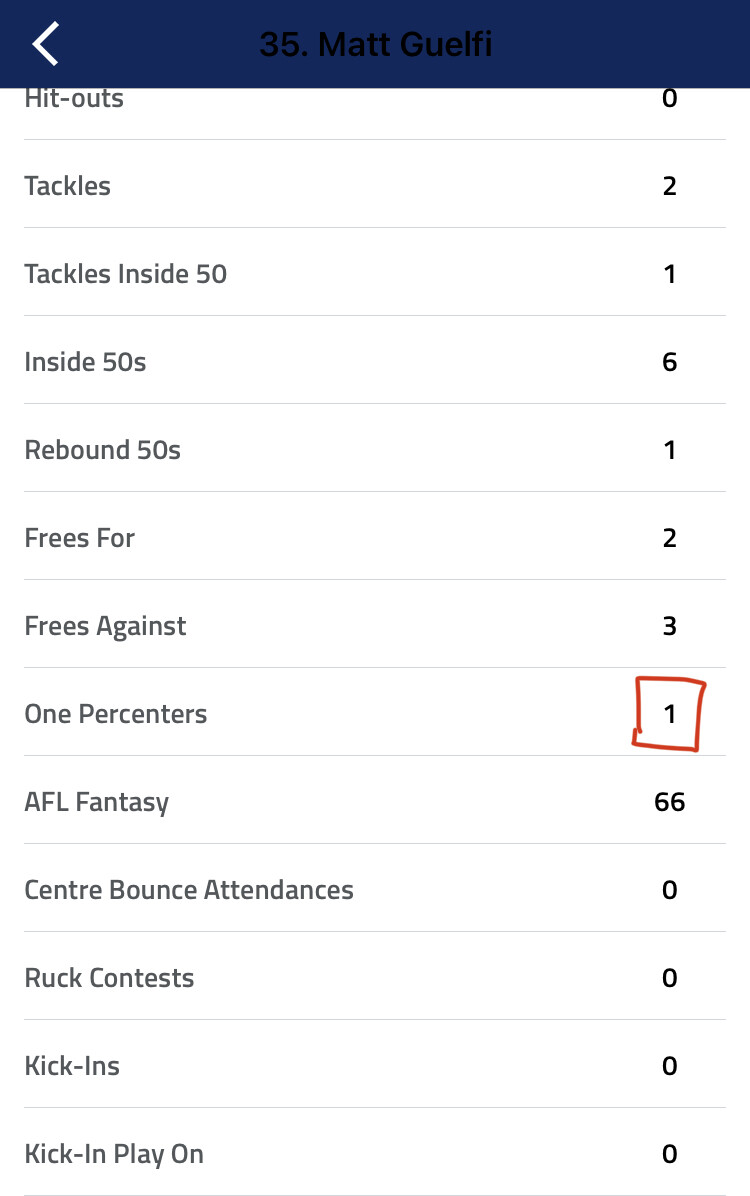Tap the Tackles value 2
Screen dimensions: 750x1196
pos(669,185)
